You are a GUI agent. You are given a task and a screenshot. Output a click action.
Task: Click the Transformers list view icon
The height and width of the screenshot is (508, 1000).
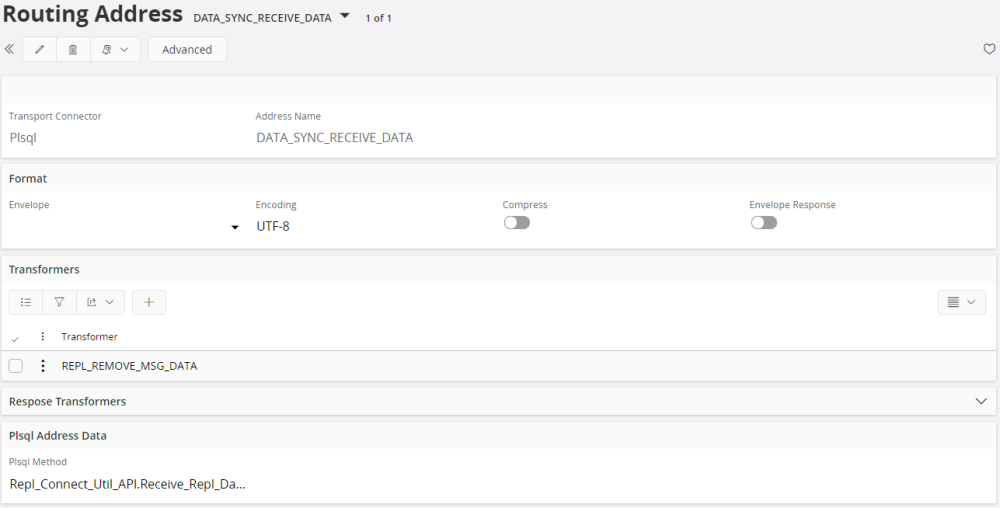(26, 302)
